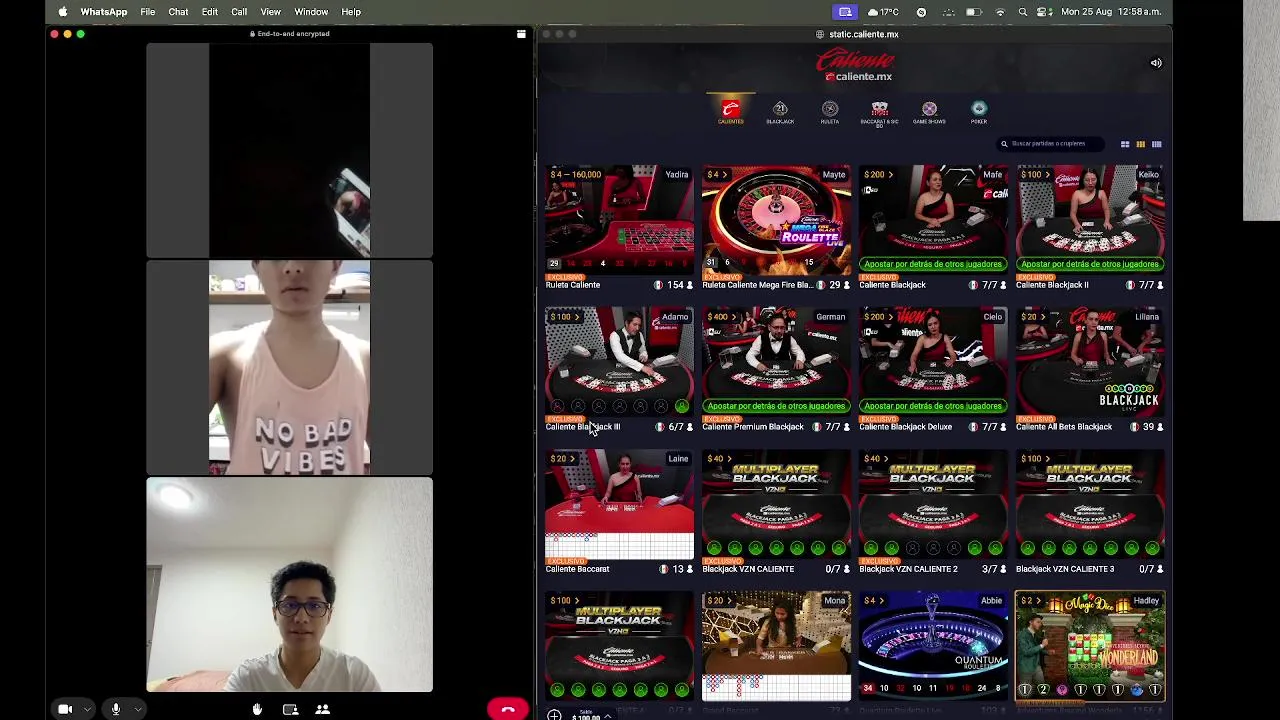Expand camera options chevron in WhatsApp call
Image resolution: width=1280 pixels, height=720 pixels.
tap(87, 709)
